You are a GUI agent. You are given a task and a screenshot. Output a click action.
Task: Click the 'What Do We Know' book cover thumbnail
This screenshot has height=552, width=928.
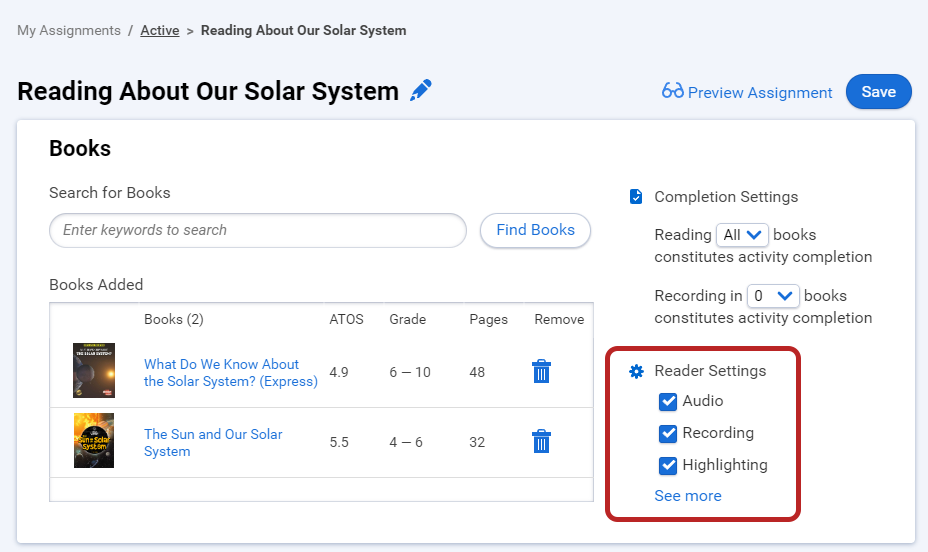pos(94,370)
